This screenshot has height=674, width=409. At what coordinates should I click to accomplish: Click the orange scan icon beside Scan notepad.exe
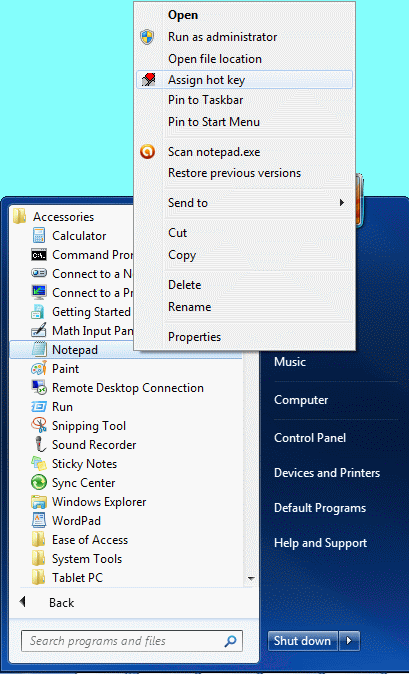coord(147,152)
